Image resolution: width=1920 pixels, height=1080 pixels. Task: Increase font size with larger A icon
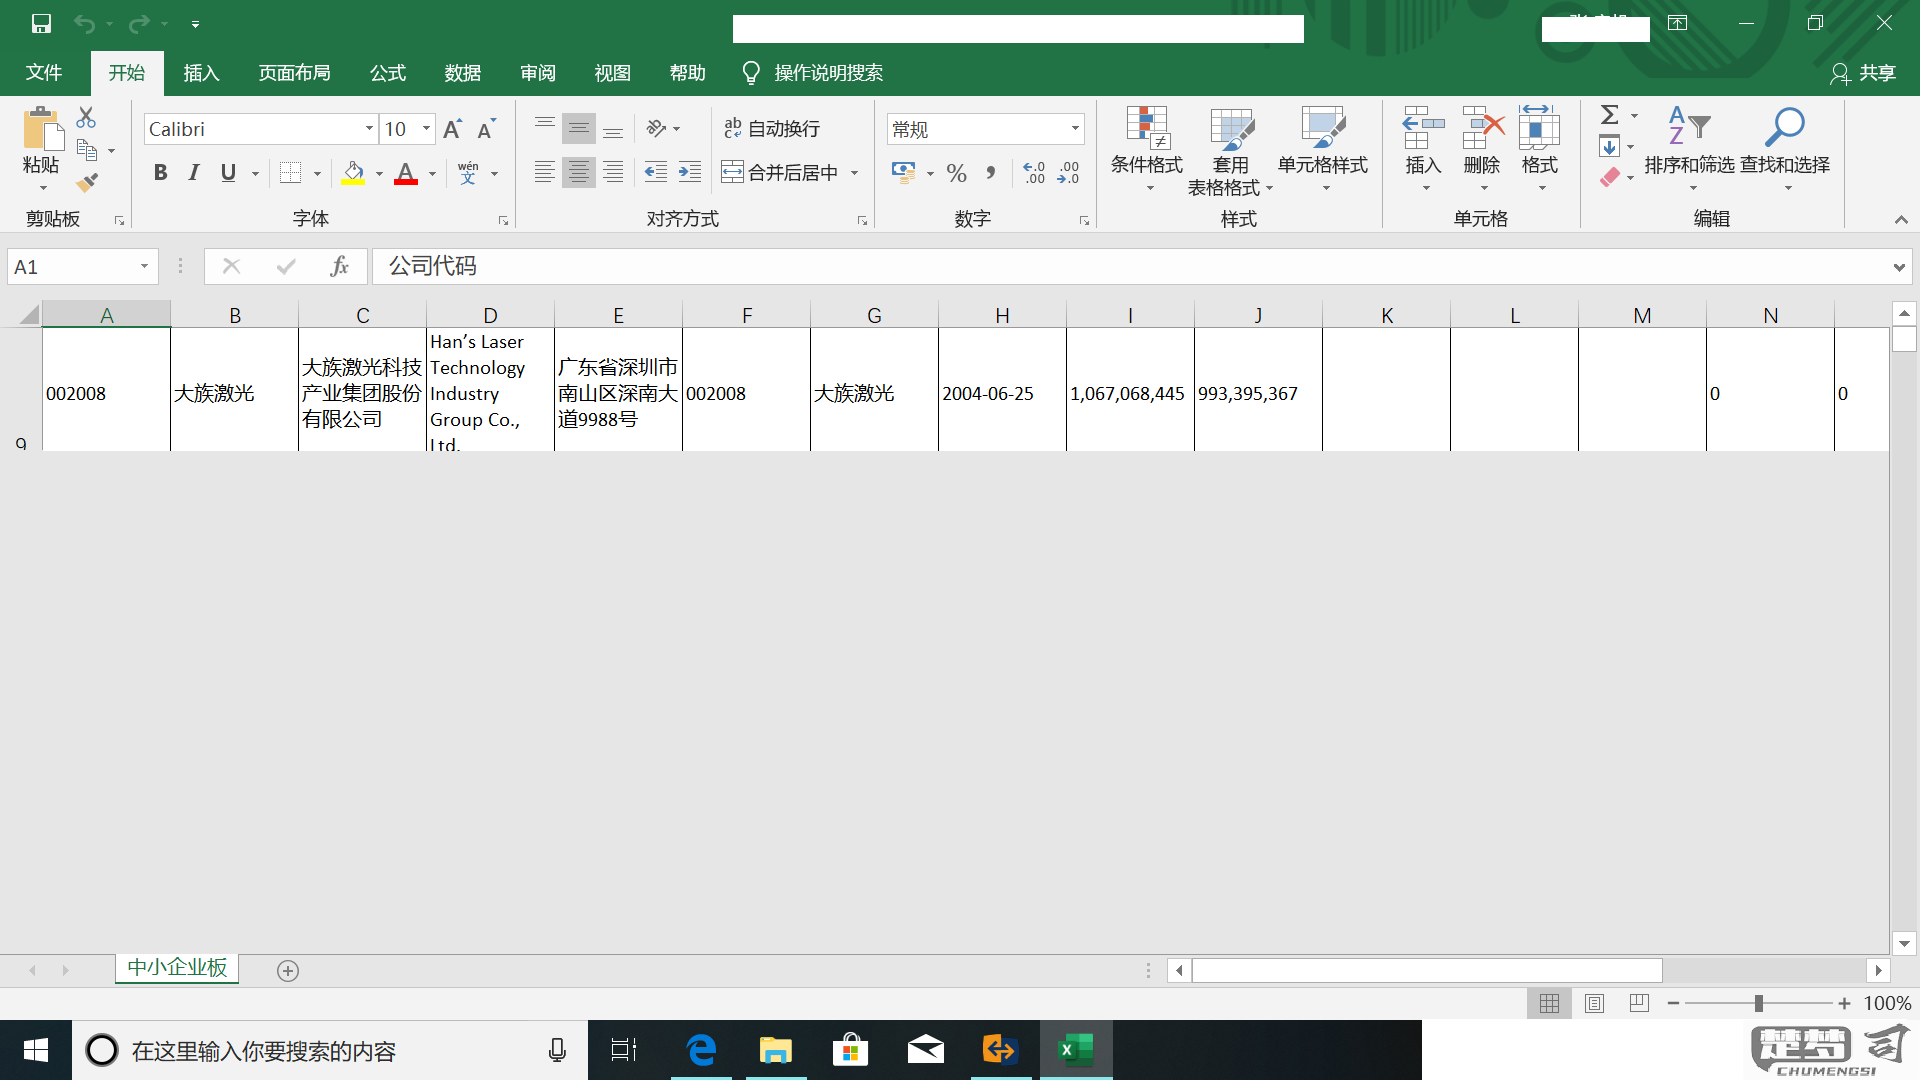coord(452,129)
